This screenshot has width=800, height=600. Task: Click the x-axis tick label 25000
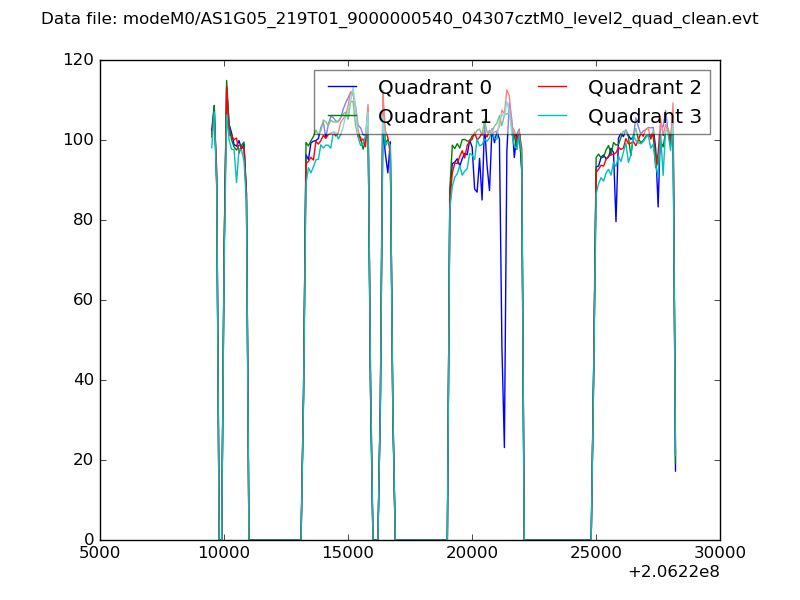tap(595, 554)
